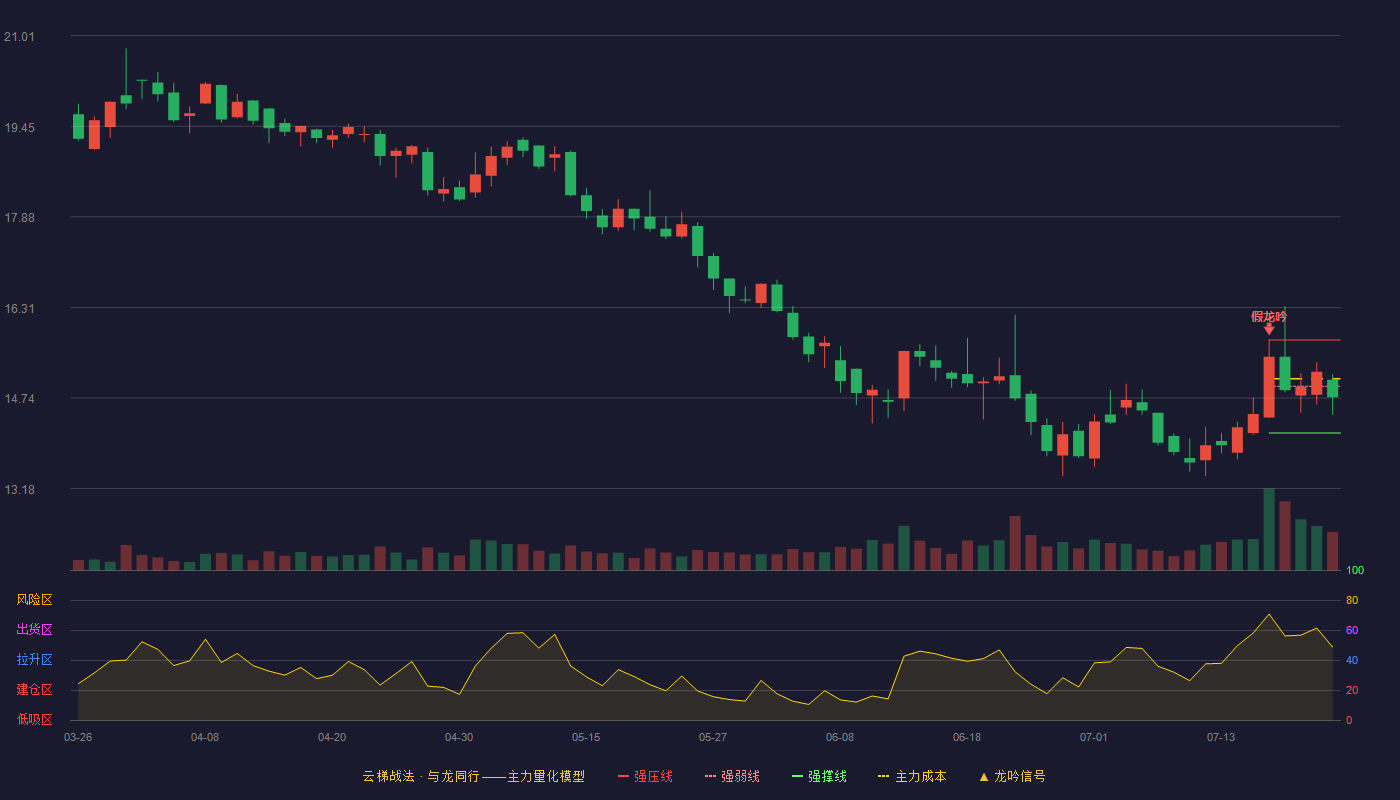This screenshot has height=800, width=1400.
Task: Click the red pressure line right of 假龙吟
Action: coord(1305,341)
